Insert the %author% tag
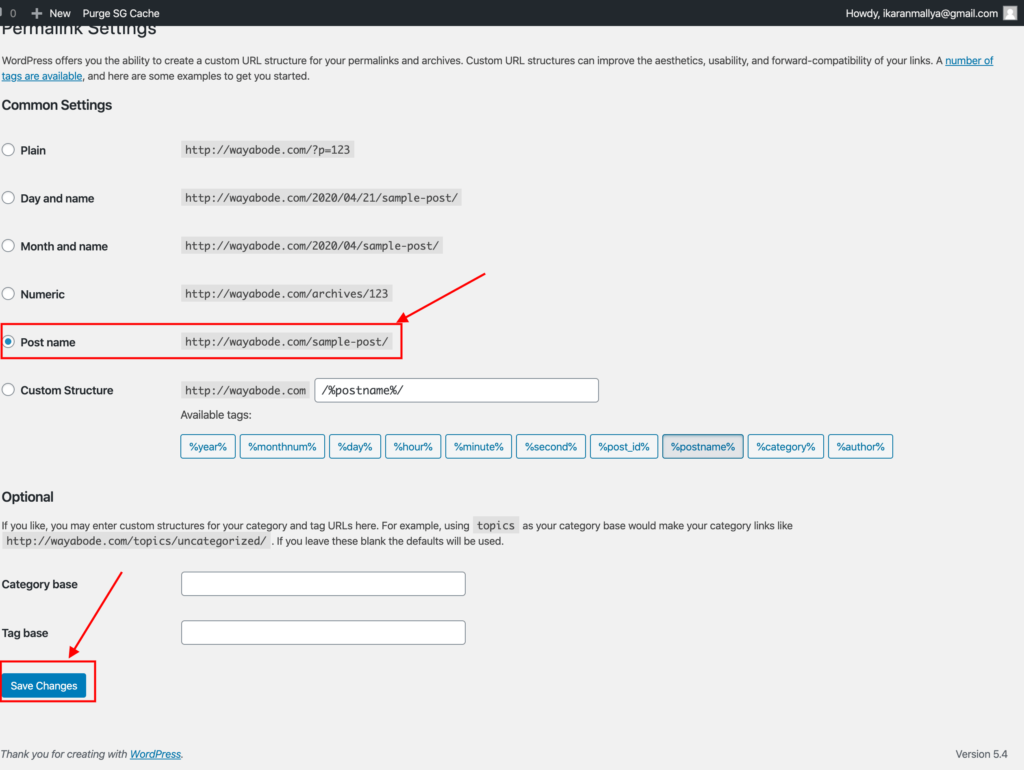This screenshot has width=1024, height=770. coord(860,447)
